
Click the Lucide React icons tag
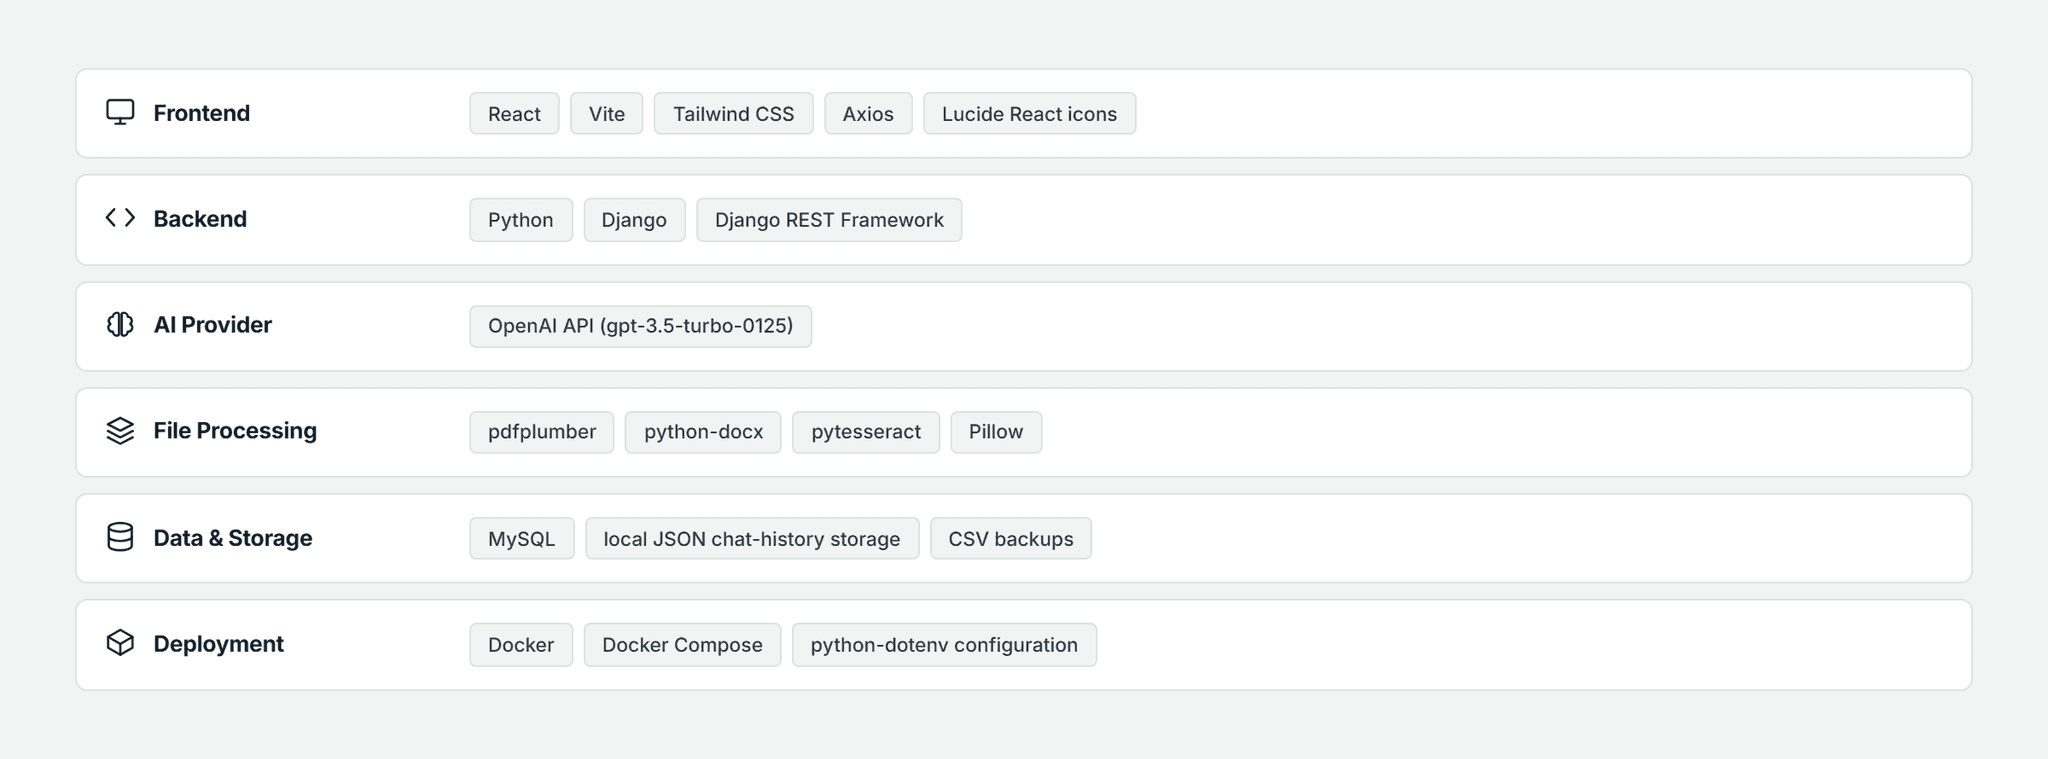tap(1030, 113)
